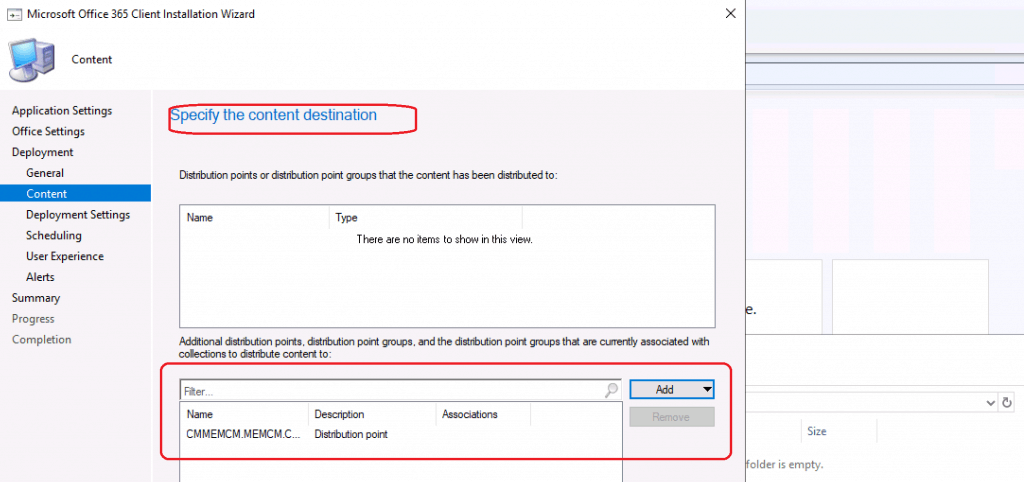Close the Office 365 Client Installation Wizard
The height and width of the screenshot is (482, 1024).
tap(731, 13)
